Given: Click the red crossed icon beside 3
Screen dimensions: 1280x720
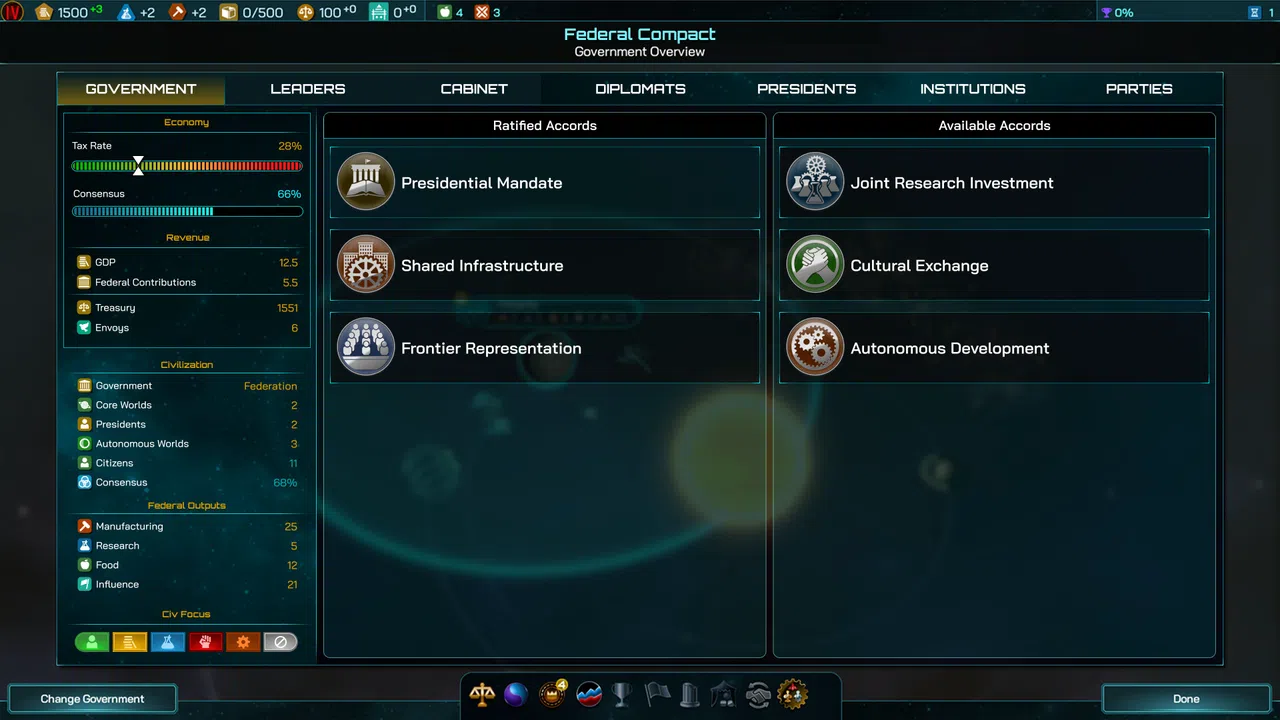Looking at the screenshot, I should (482, 12).
